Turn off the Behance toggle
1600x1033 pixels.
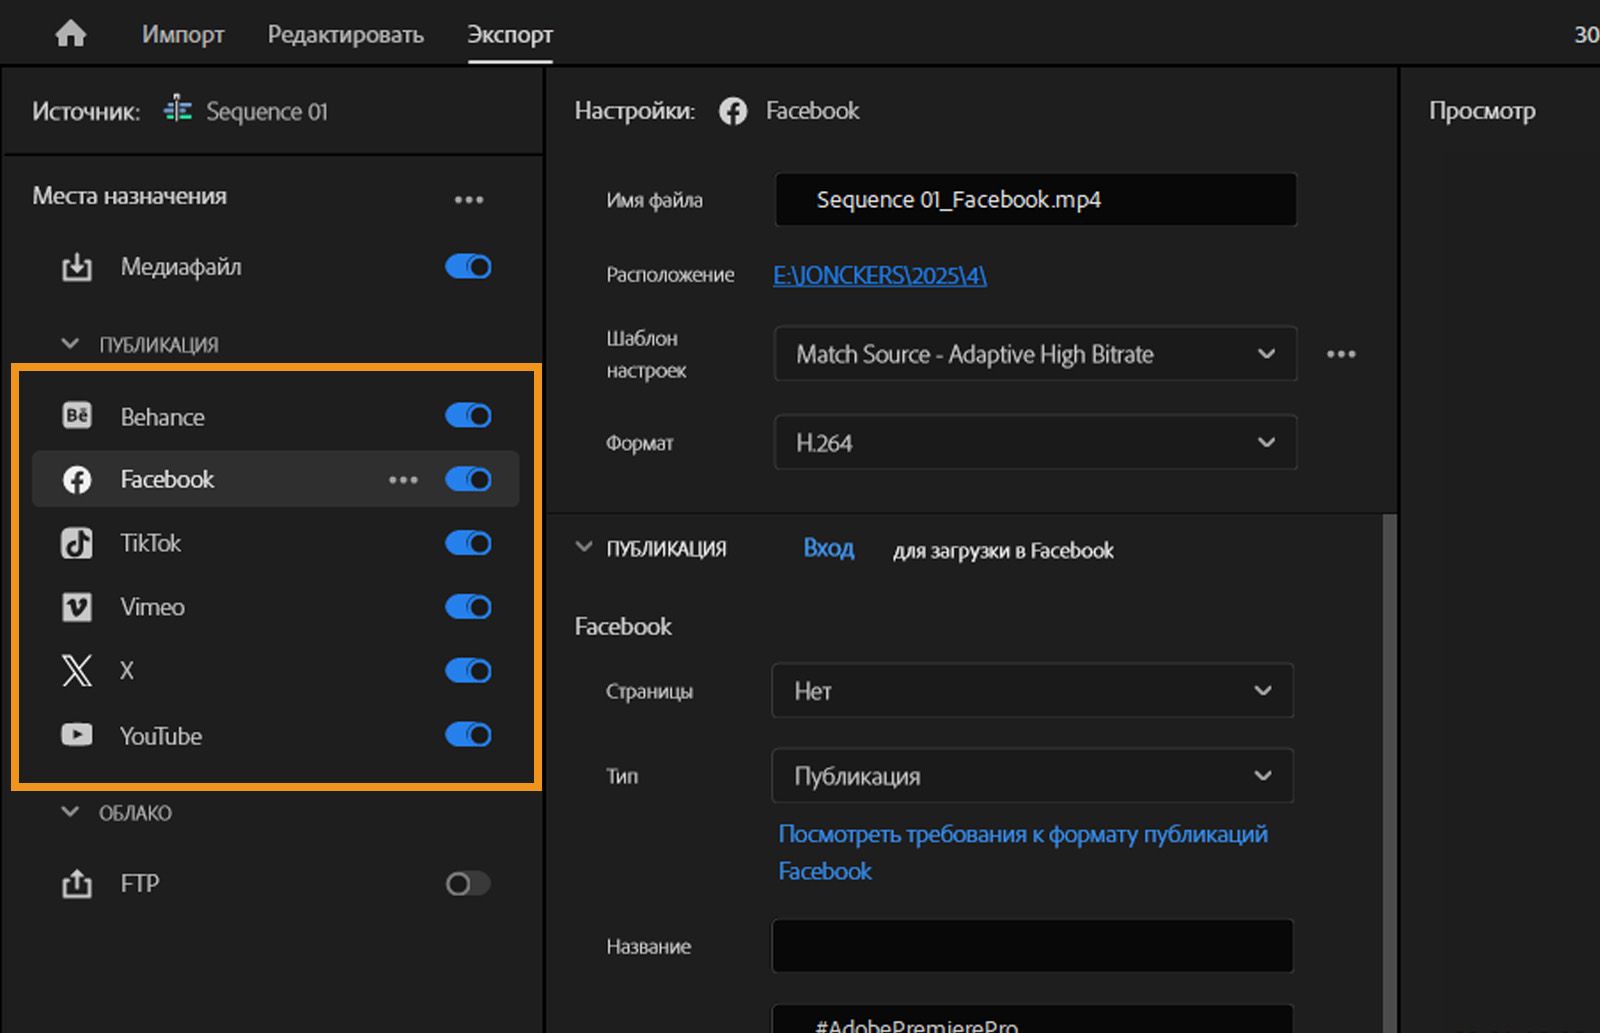pos(468,416)
